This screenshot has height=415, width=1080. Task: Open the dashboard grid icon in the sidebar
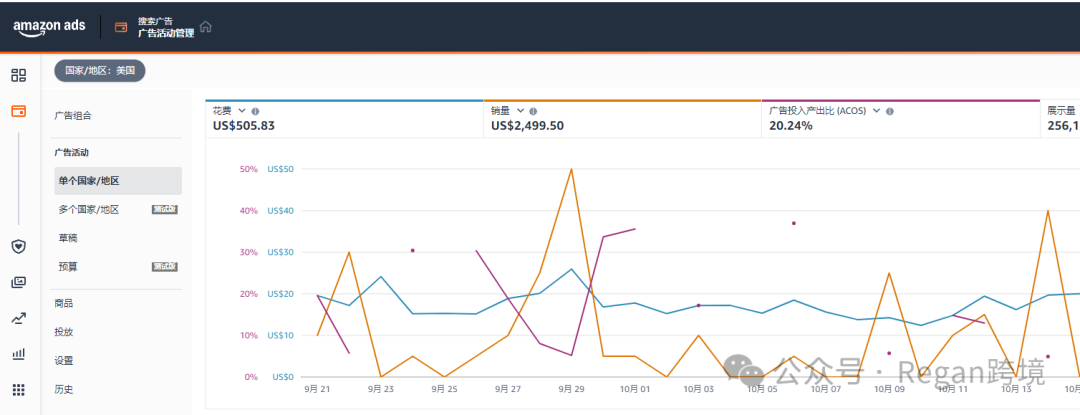[x=18, y=75]
